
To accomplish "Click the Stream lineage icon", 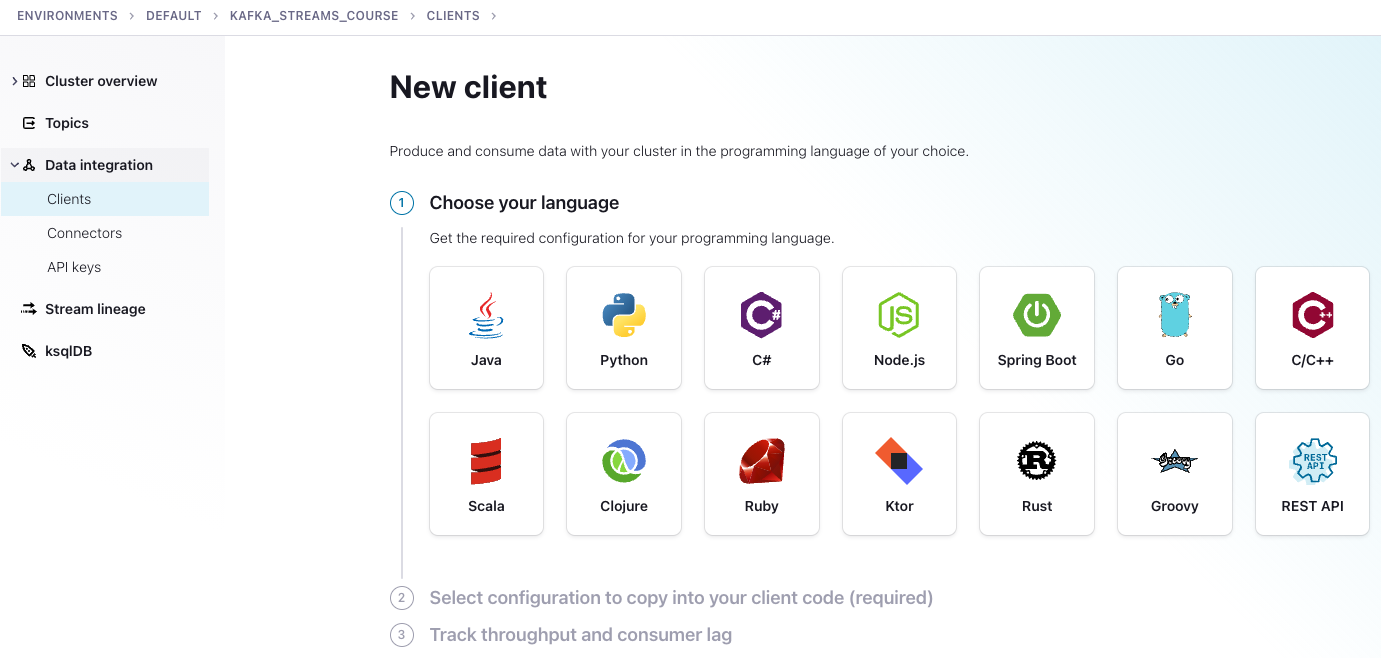I will (x=29, y=309).
